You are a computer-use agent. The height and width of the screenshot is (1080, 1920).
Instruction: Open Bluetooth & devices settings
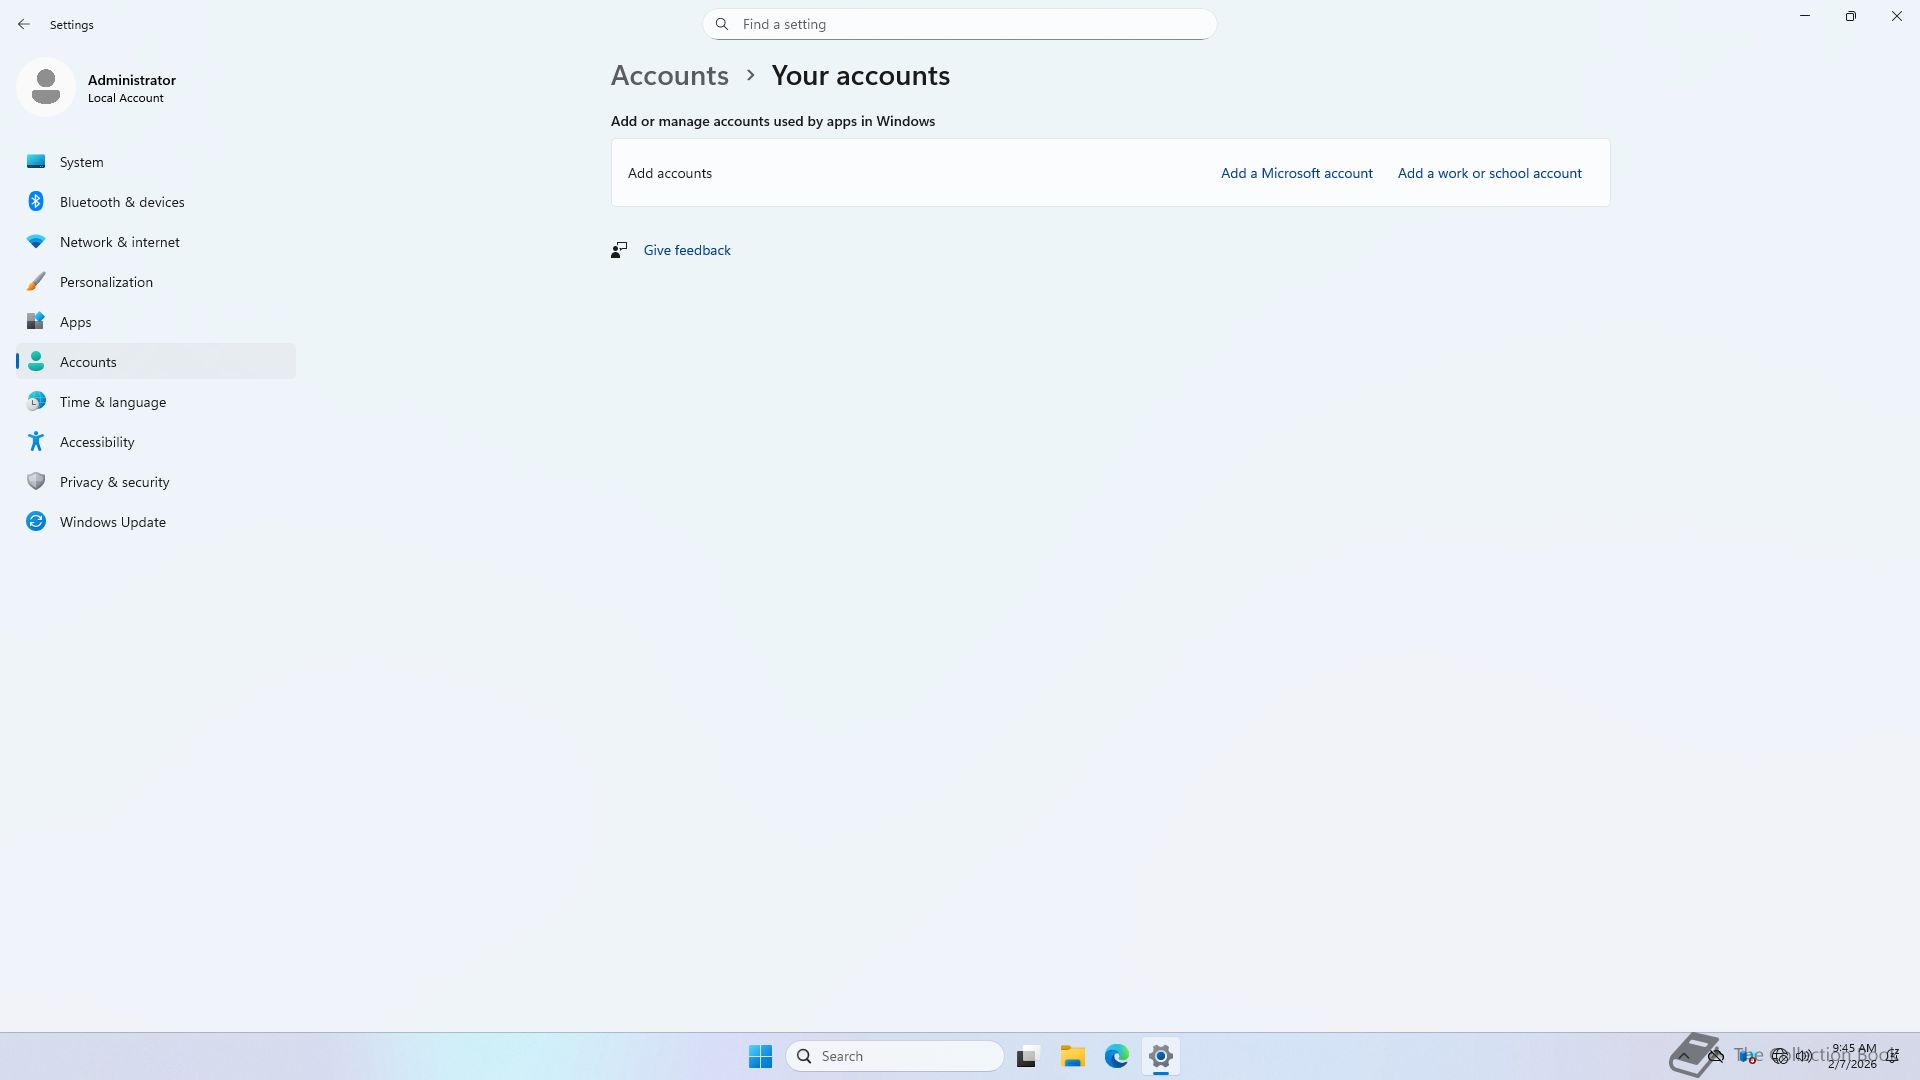point(121,202)
